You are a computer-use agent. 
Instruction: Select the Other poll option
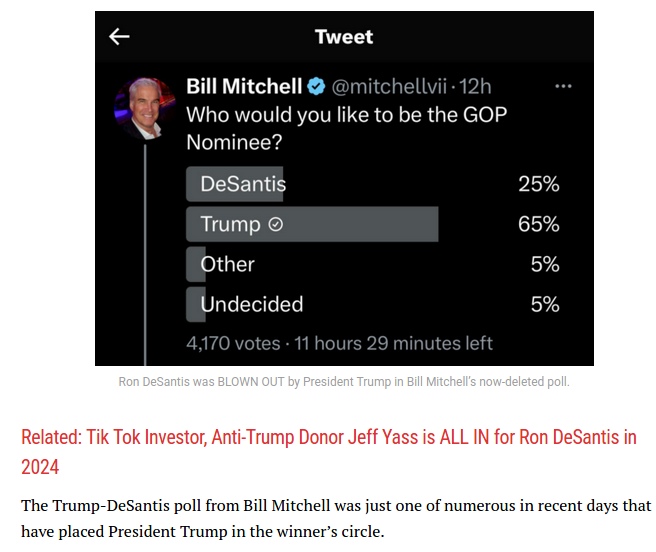click(372, 264)
